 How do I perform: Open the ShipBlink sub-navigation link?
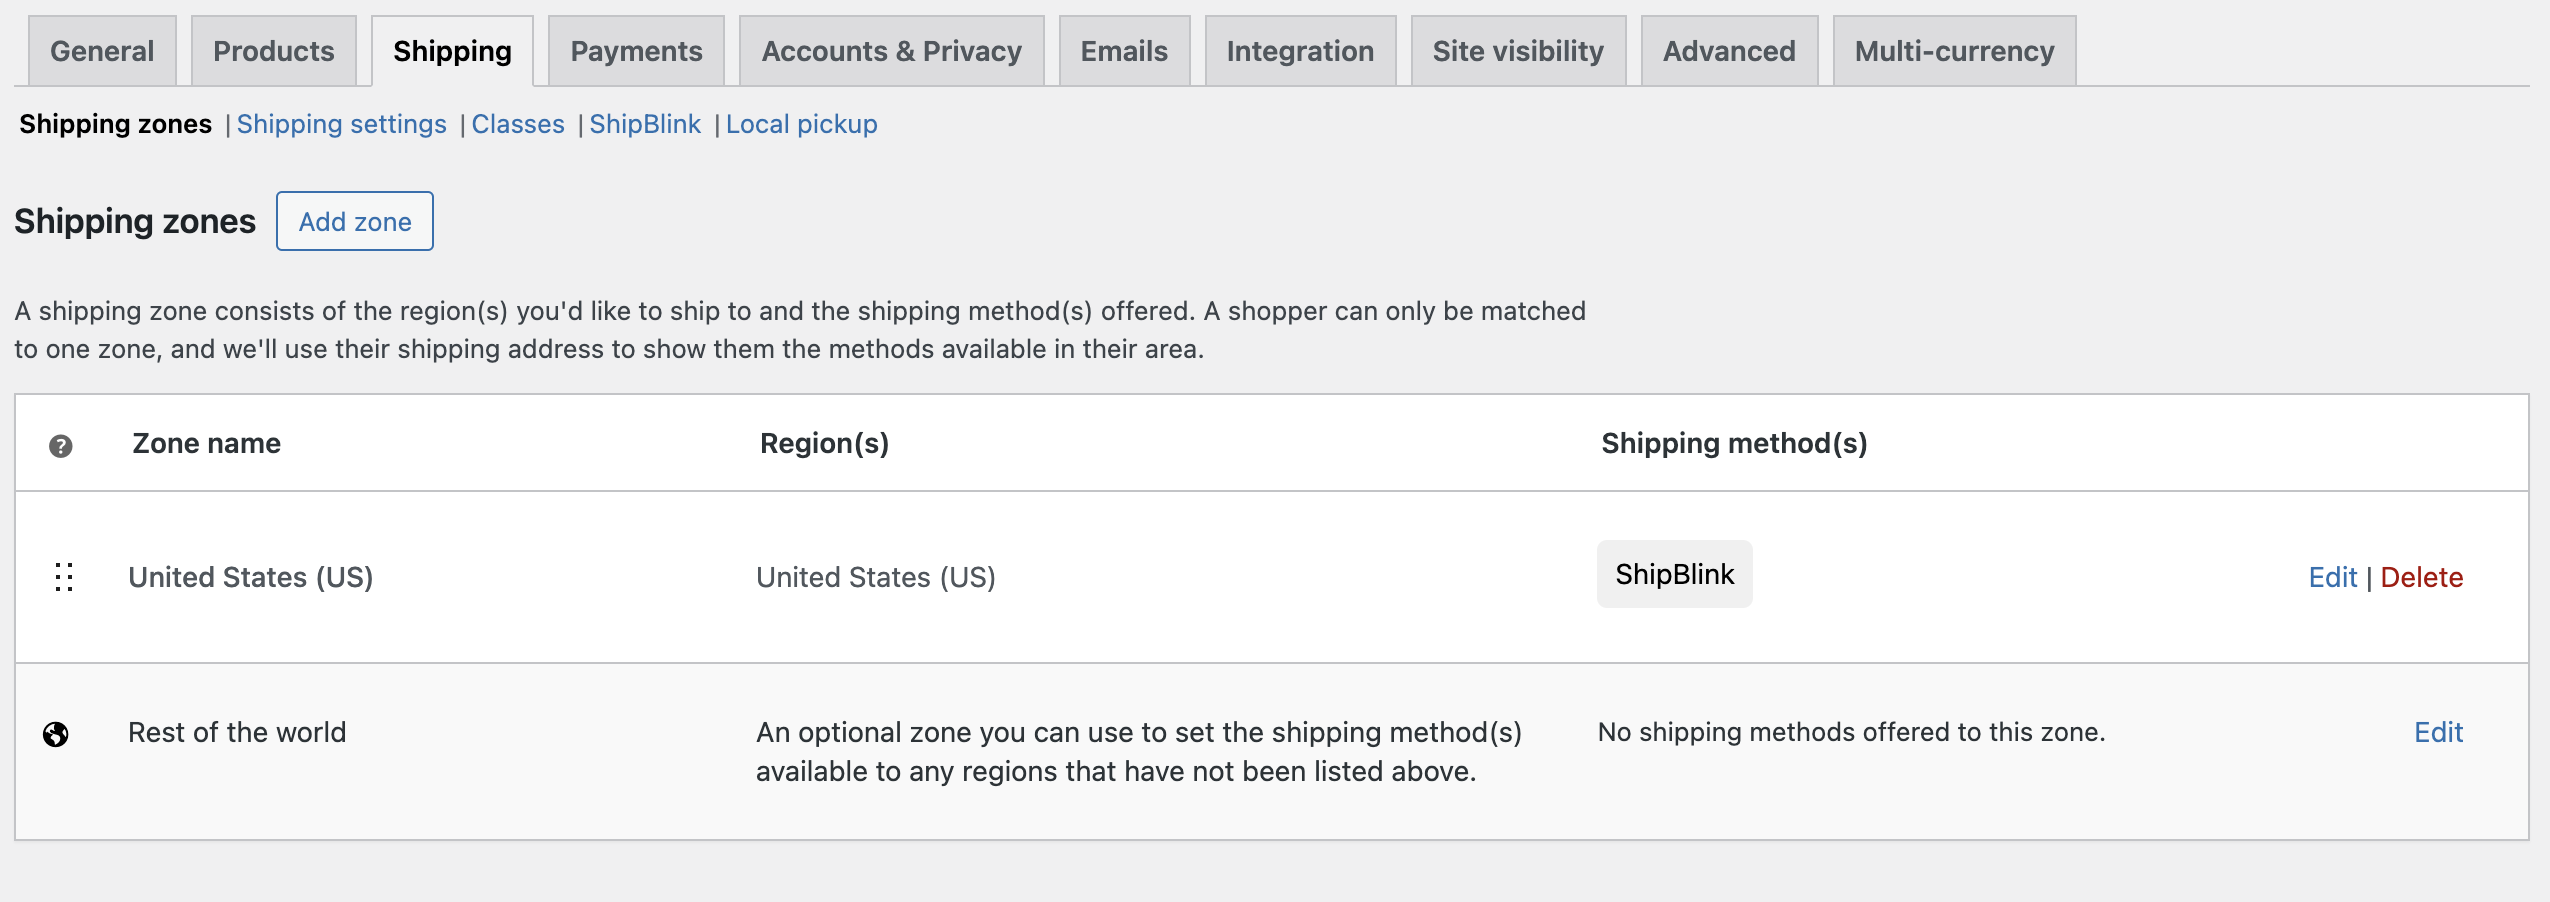645,124
